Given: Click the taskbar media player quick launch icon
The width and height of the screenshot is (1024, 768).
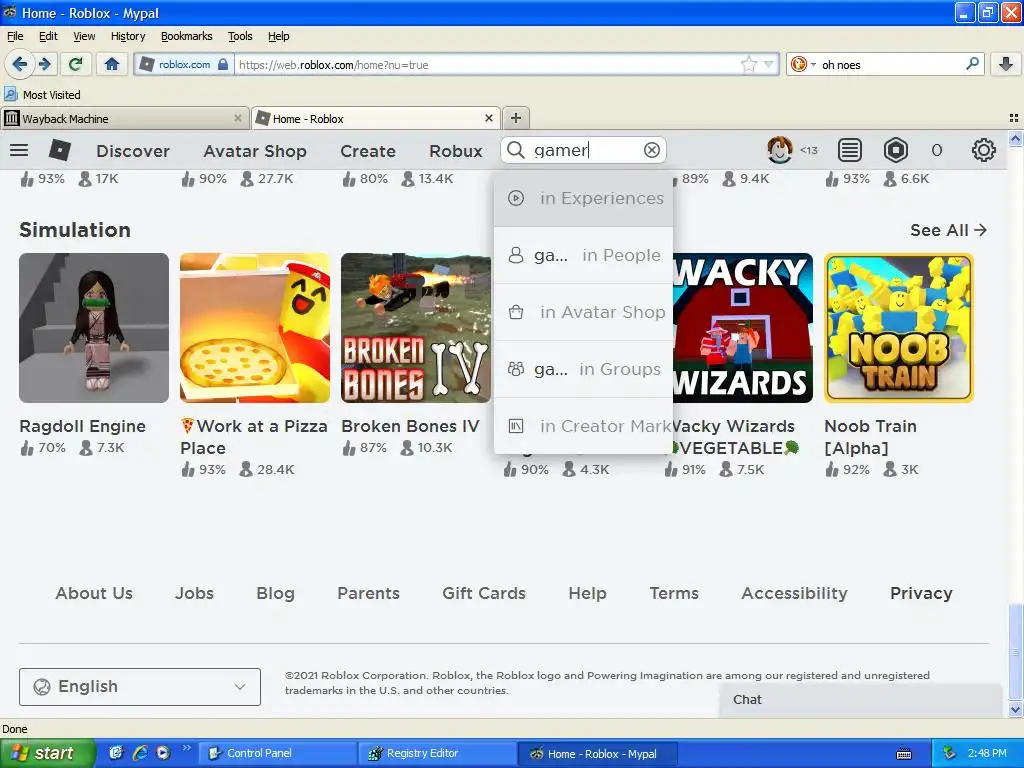Looking at the screenshot, I should (163, 753).
